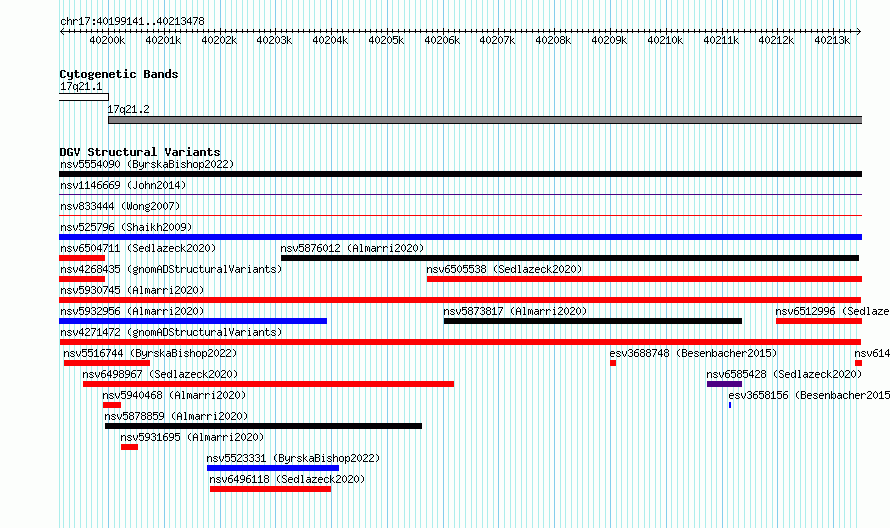Click esv3688748 (Besenbacher2015) label
This screenshot has height=528, width=890.
click(693, 353)
